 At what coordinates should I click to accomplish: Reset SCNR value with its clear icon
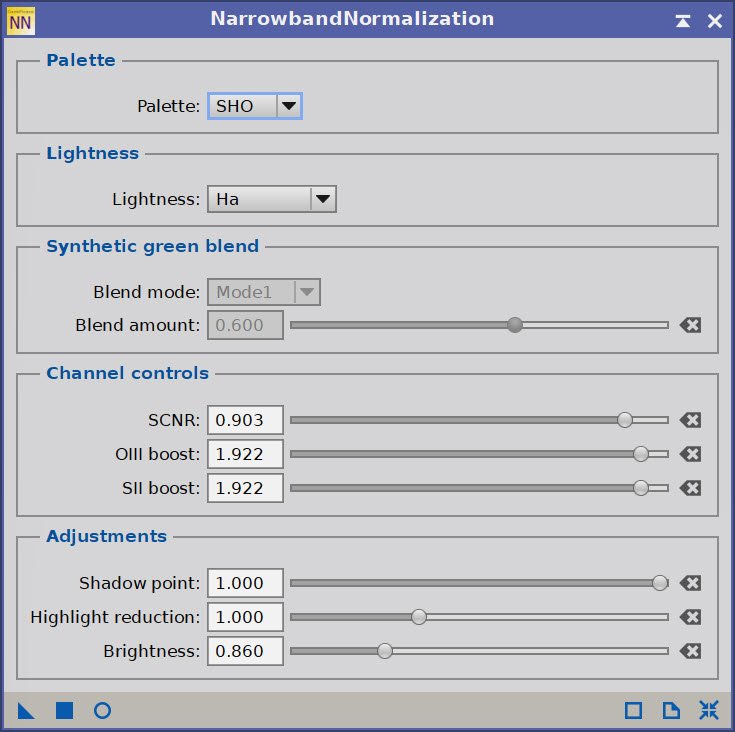(690, 420)
